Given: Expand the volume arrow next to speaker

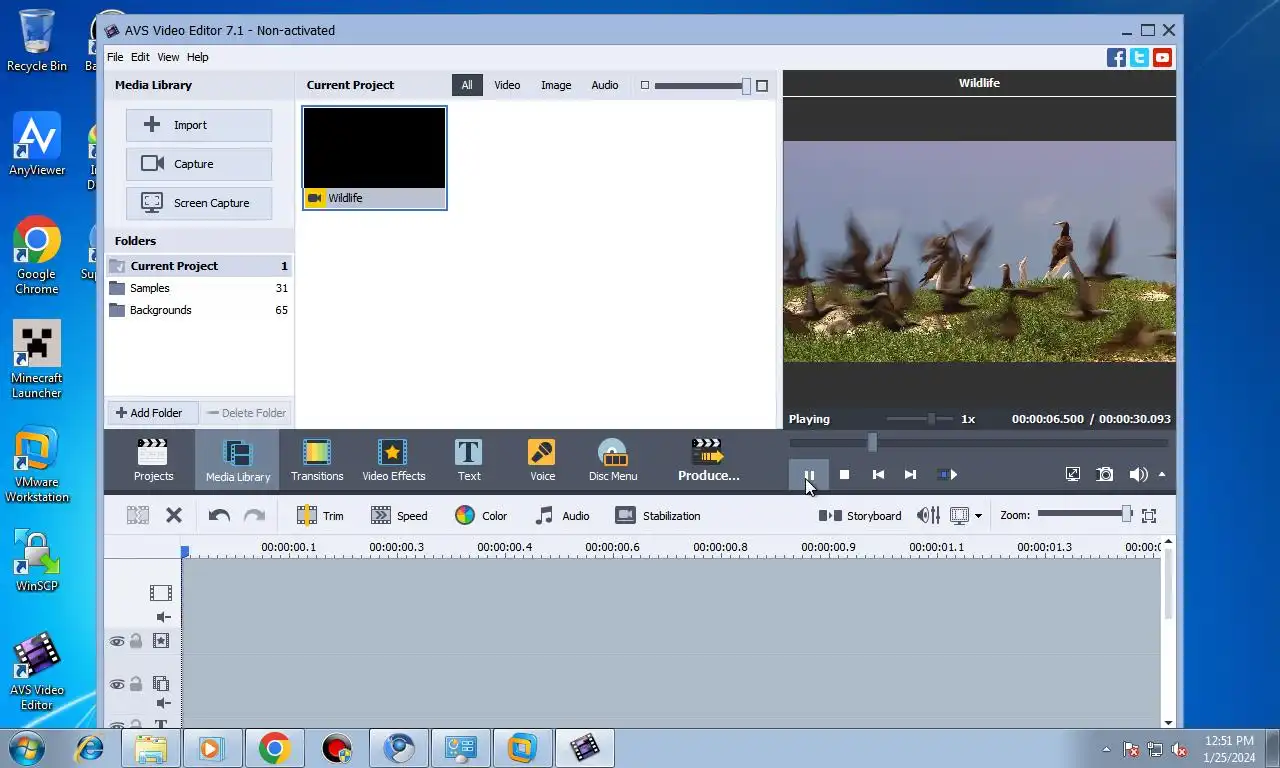Looking at the screenshot, I should (x=1161, y=475).
